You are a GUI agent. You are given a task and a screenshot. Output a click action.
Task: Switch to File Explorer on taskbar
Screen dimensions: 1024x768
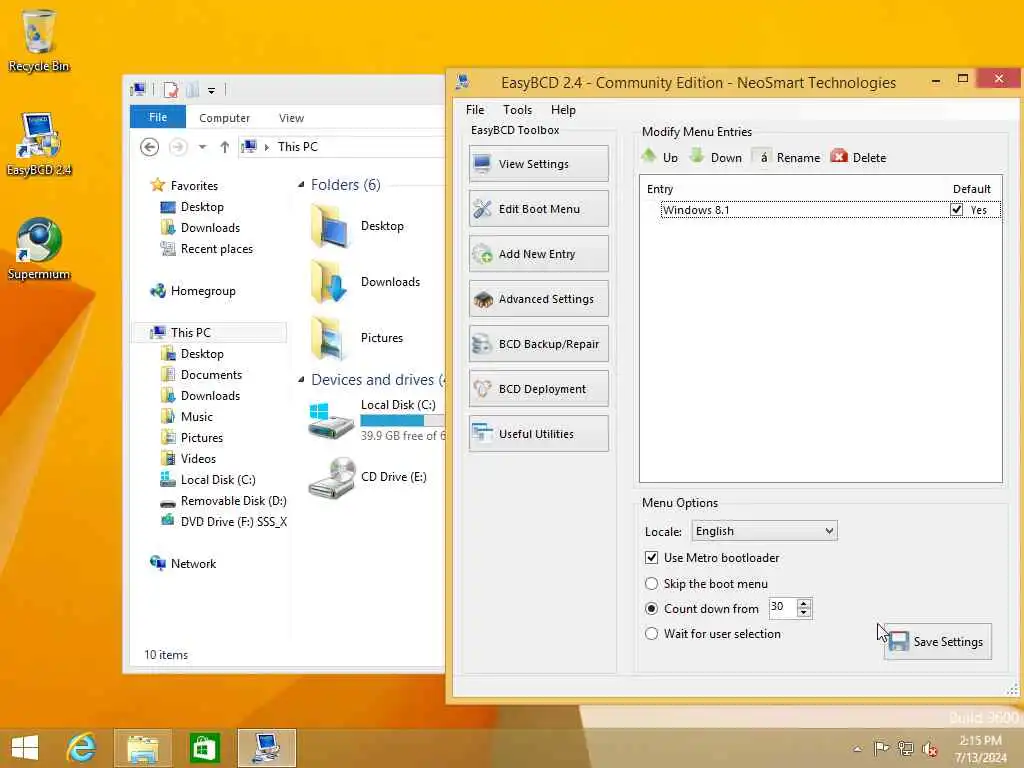142,748
